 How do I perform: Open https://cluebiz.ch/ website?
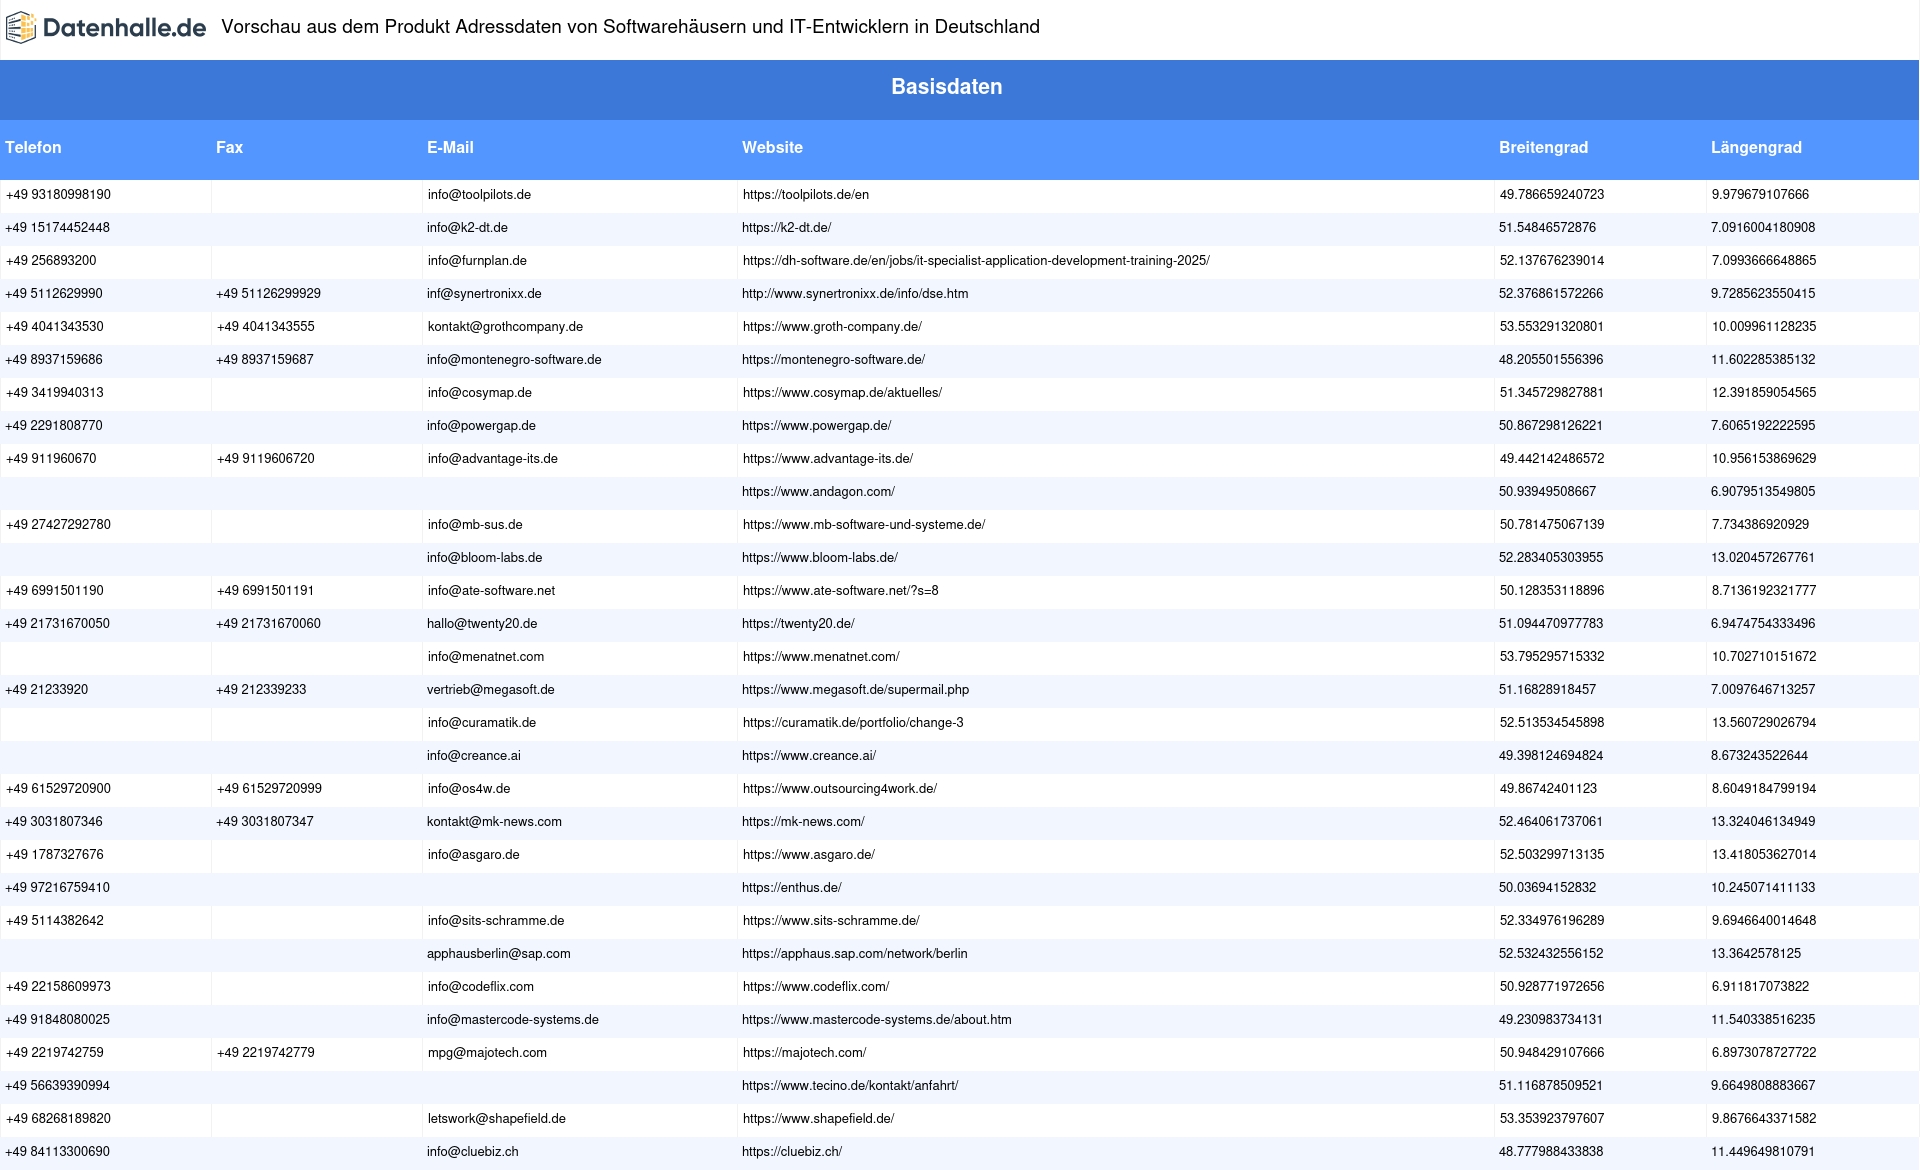coord(792,1152)
